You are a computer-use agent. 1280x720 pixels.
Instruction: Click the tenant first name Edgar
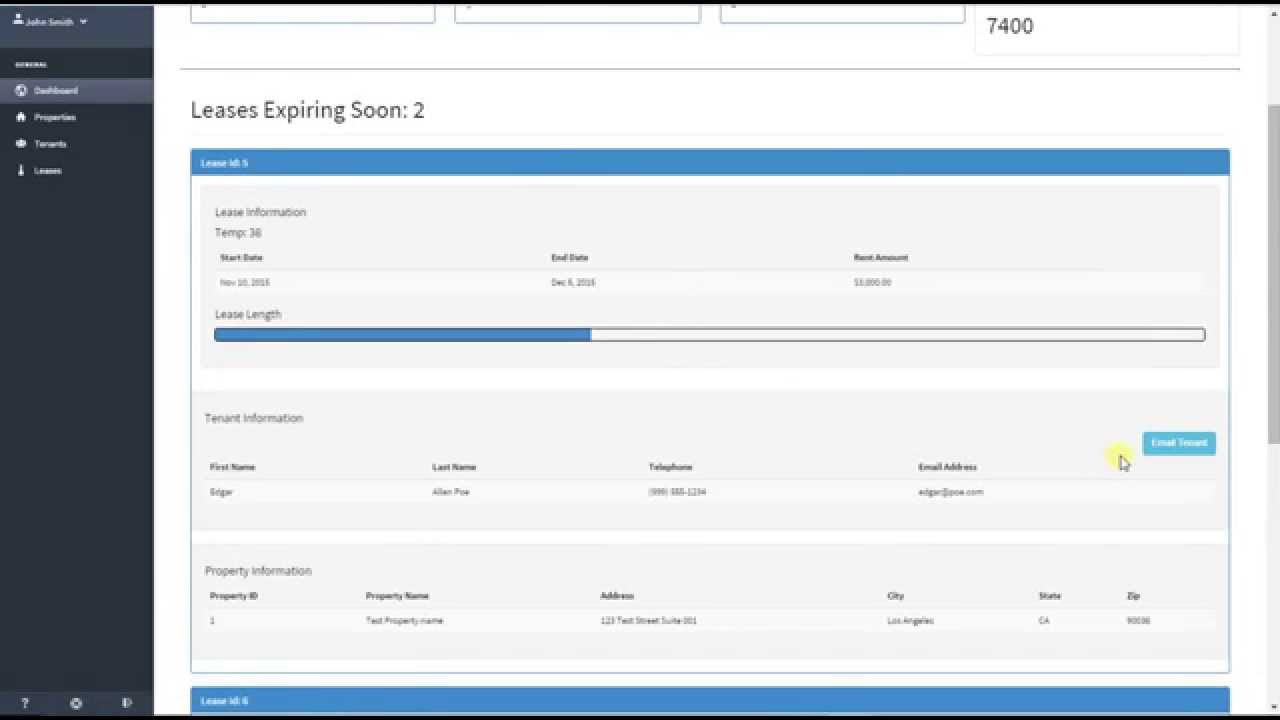coord(221,492)
